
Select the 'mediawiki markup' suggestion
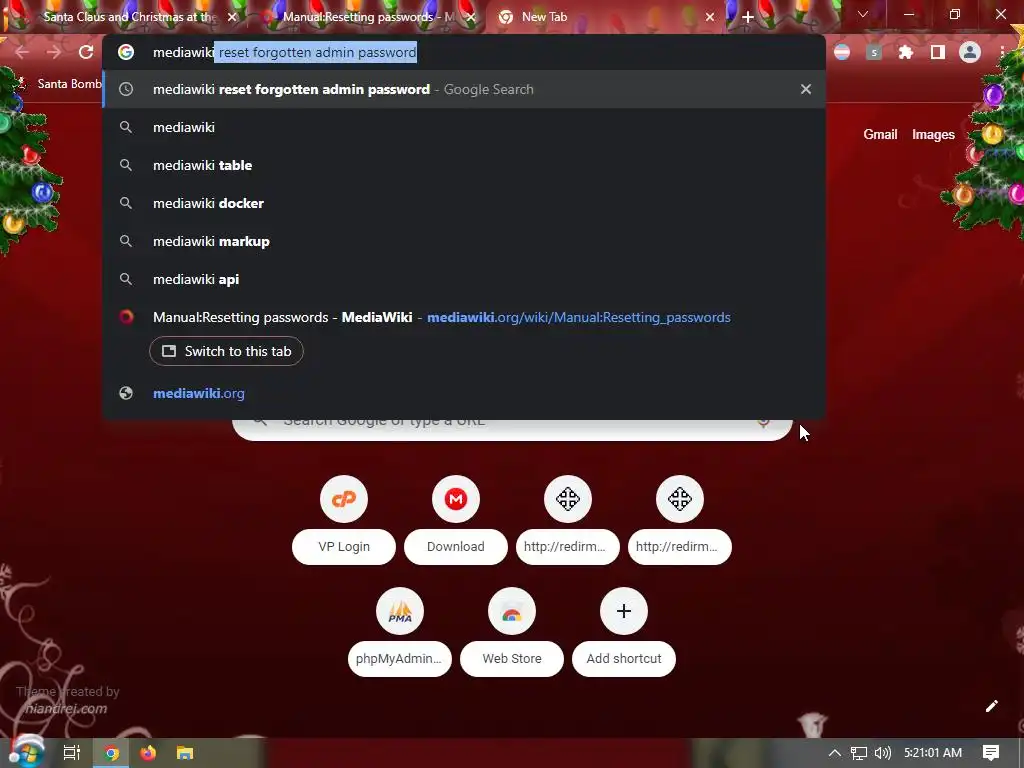(x=464, y=241)
